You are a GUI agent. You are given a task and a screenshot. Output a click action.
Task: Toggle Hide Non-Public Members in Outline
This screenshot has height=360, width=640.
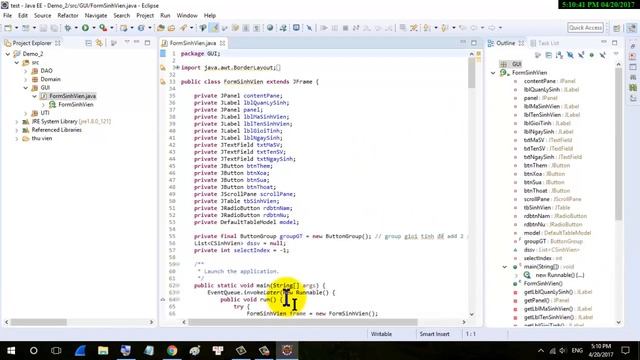591,55
